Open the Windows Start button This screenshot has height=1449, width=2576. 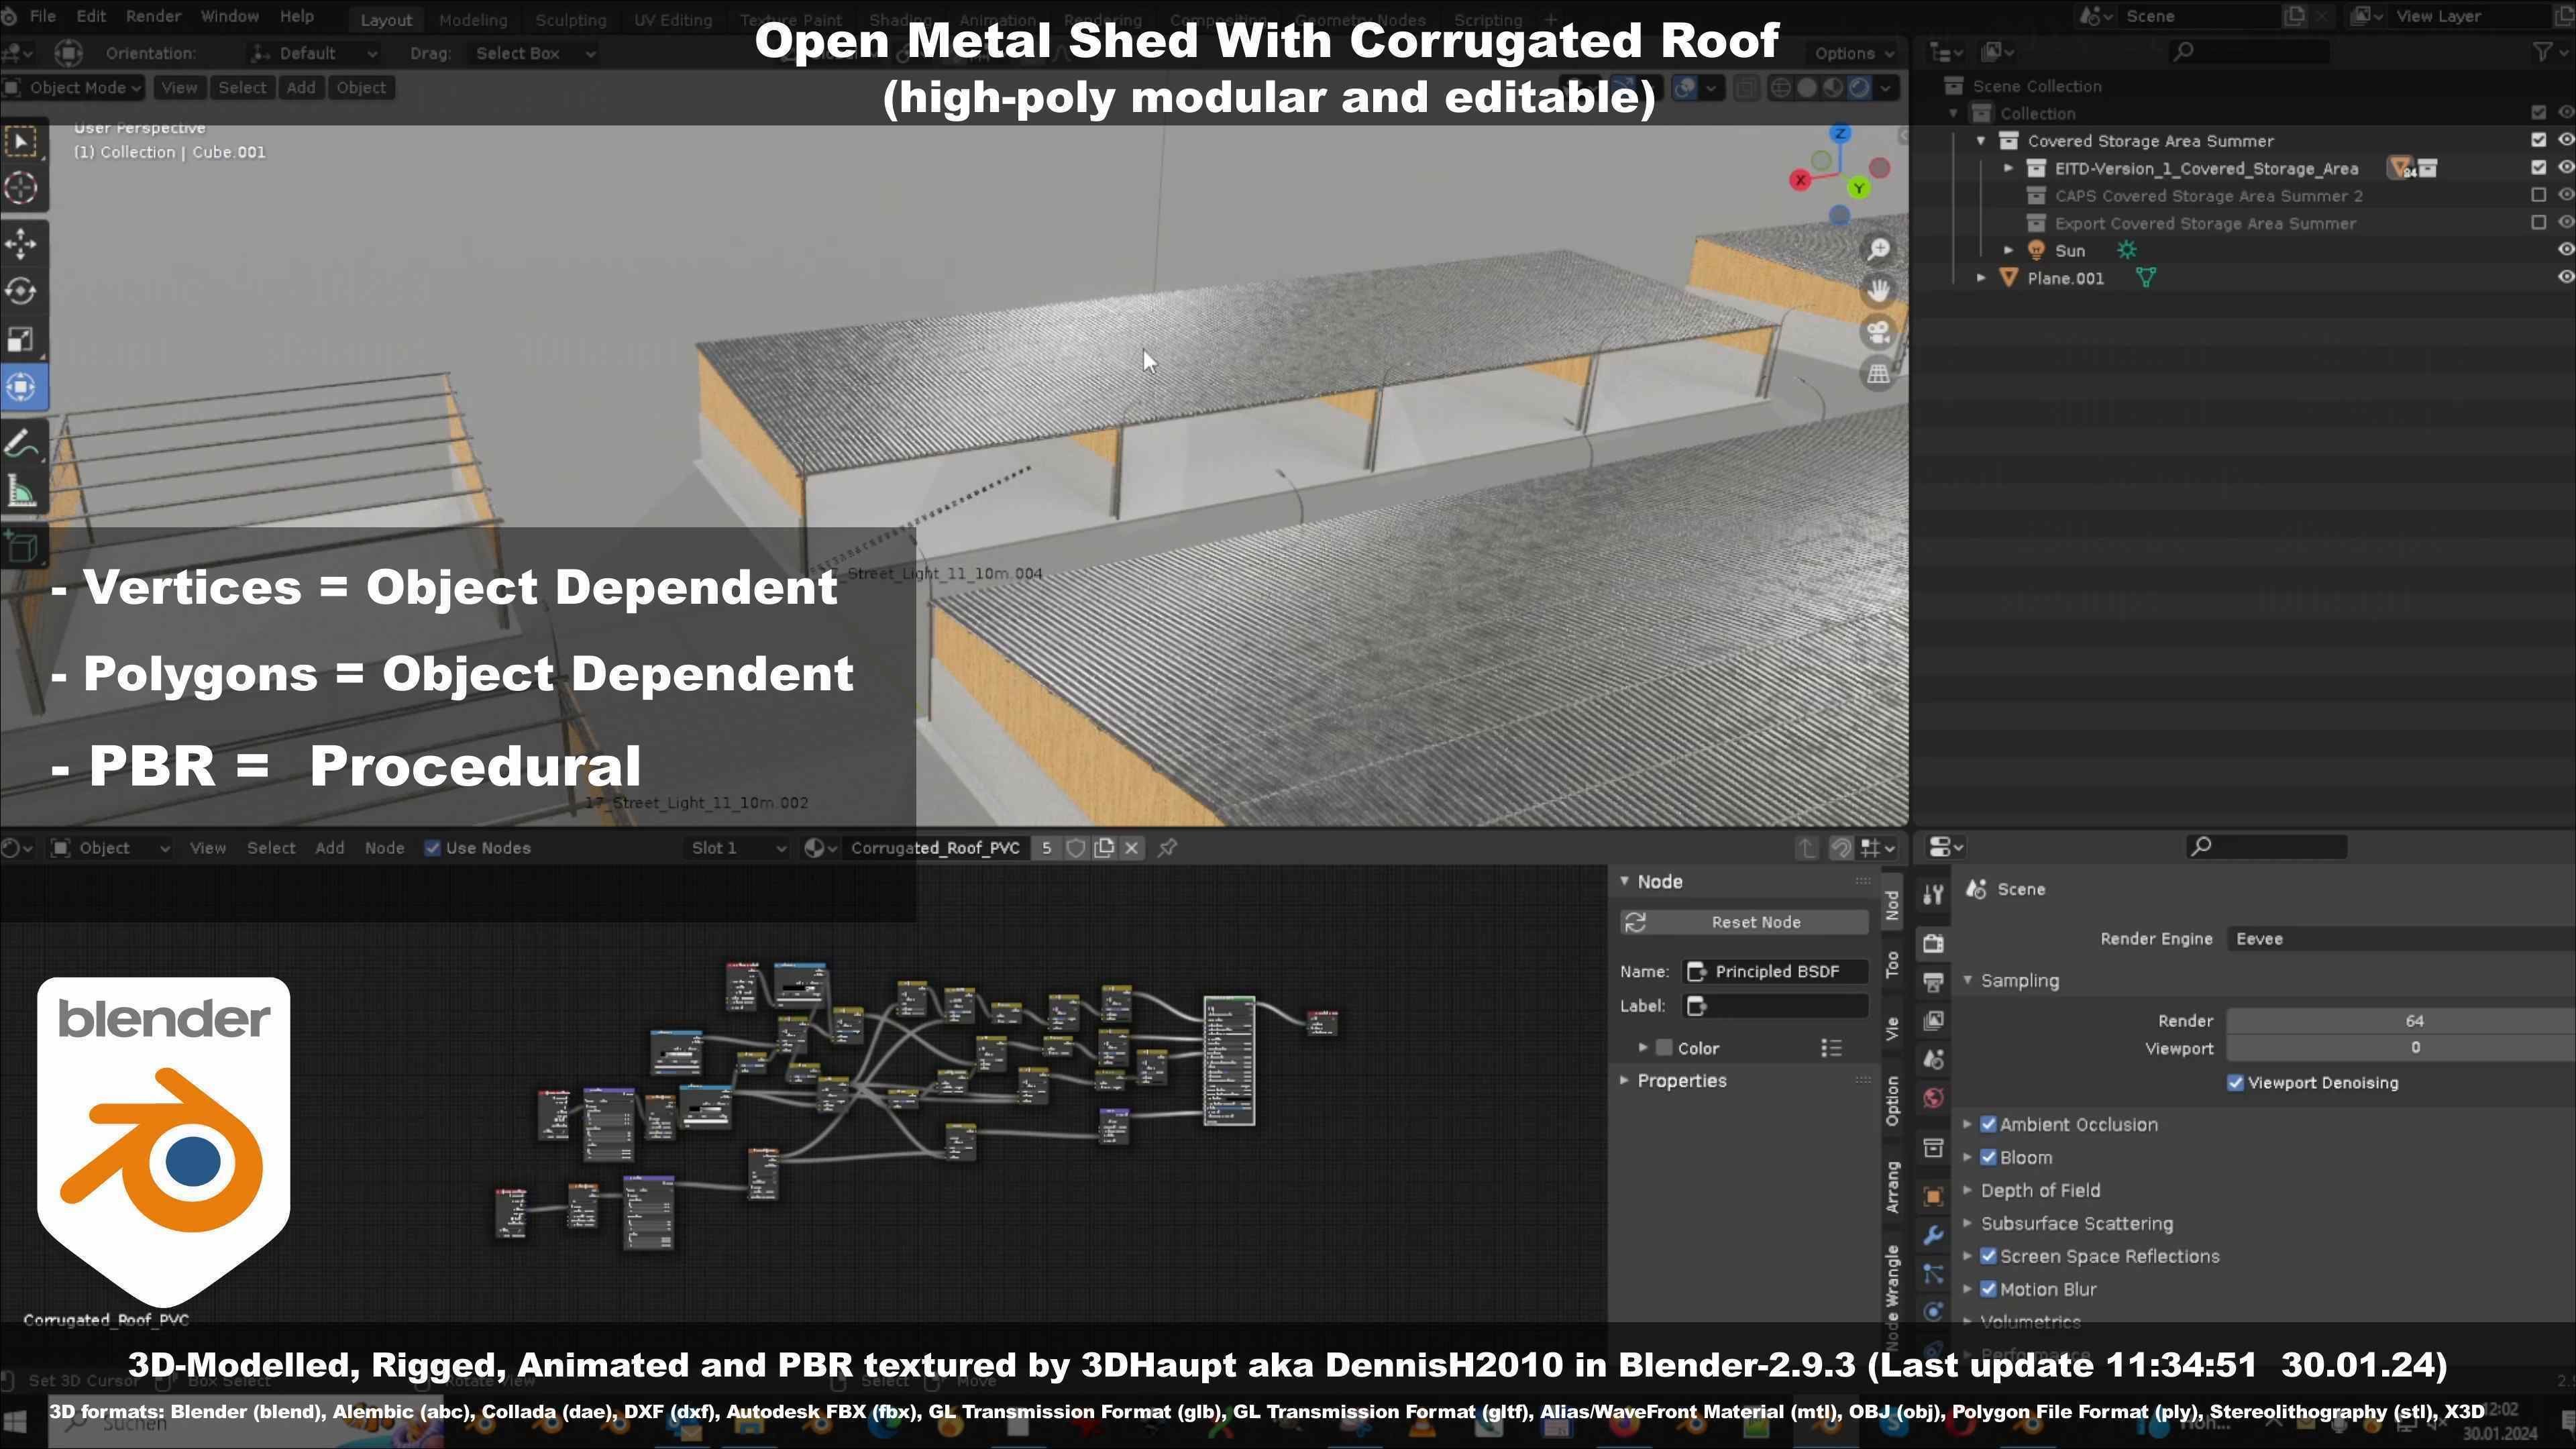point(16,1423)
